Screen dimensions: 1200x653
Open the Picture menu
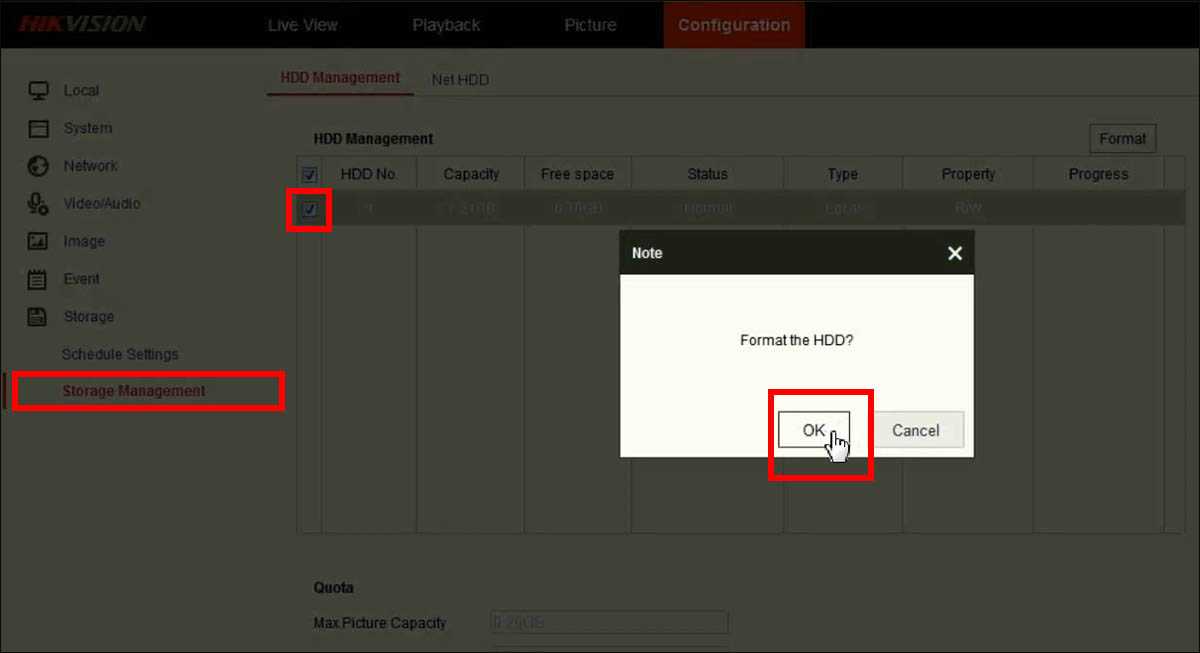pos(590,25)
